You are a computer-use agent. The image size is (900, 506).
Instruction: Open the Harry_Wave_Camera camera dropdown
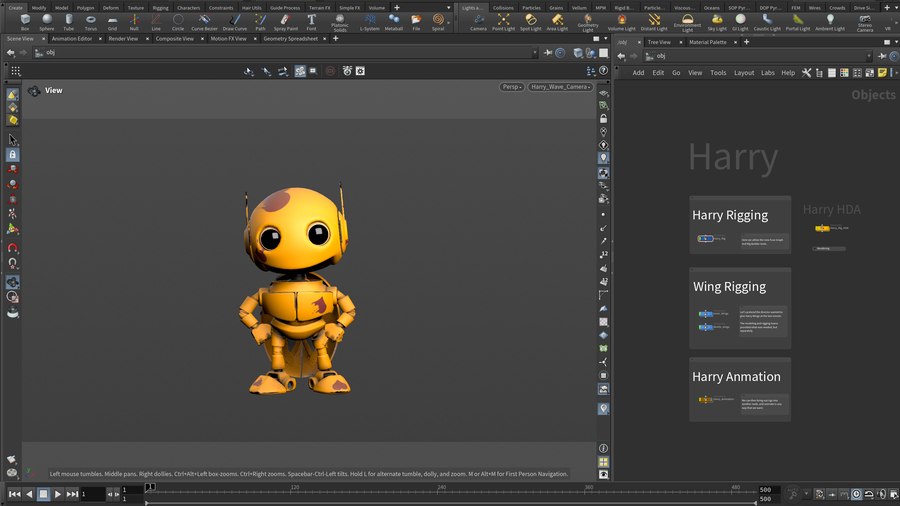tap(560, 87)
